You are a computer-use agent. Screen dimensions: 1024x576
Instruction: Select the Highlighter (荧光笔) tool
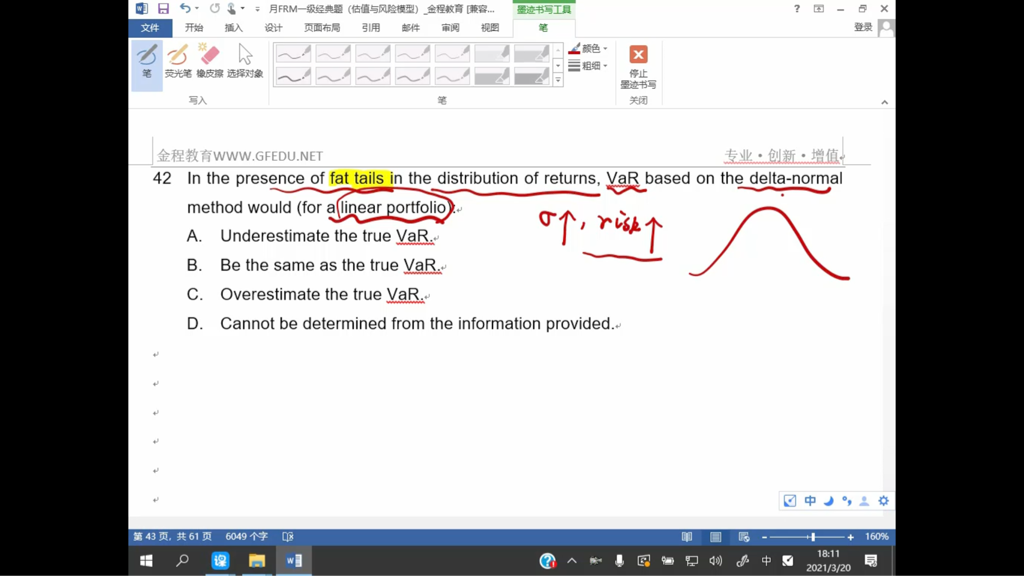(x=178, y=61)
